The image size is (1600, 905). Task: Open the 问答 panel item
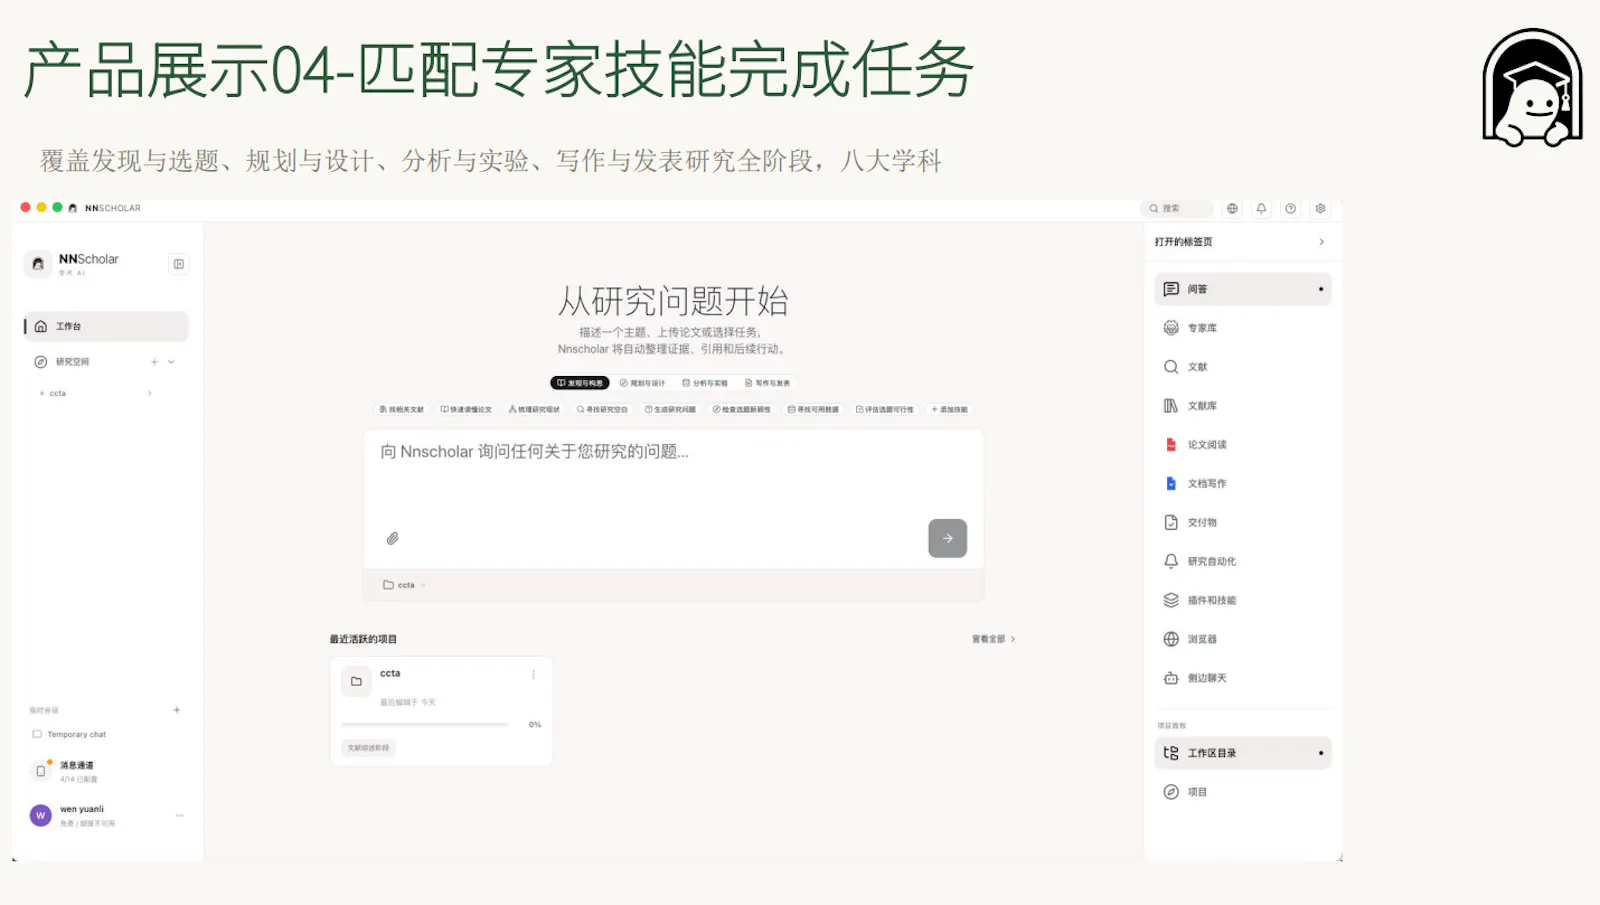(1242, 289)
